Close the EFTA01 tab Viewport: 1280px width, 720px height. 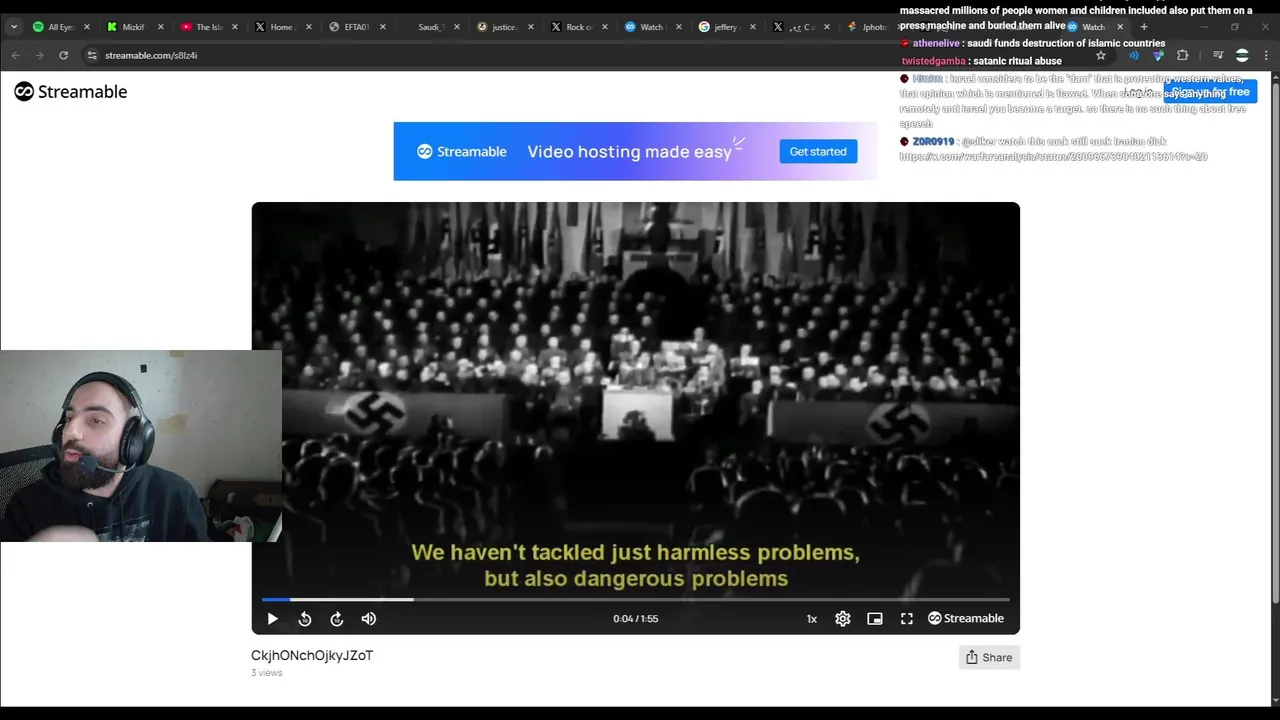click(383, 27)
